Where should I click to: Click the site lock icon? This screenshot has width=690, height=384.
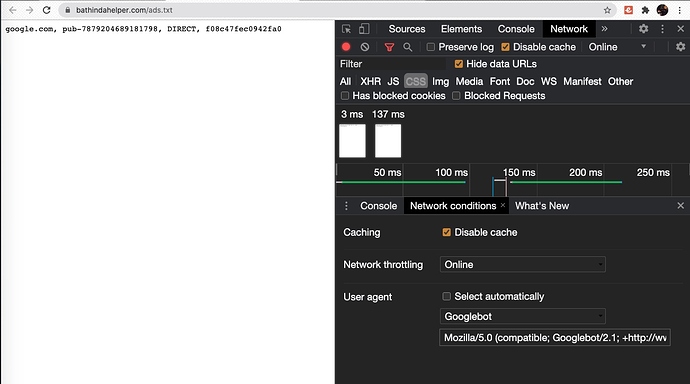(67, 10)
